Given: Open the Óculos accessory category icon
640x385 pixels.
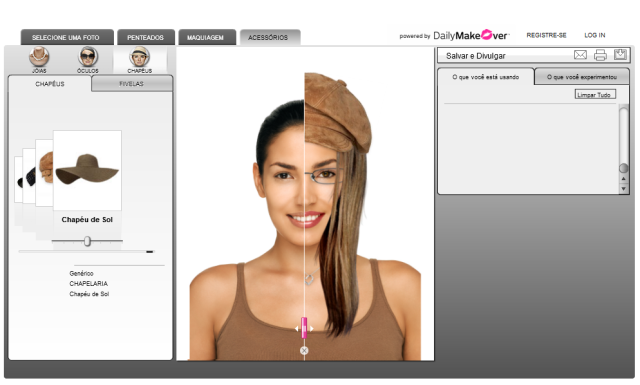Looking at the screenshot, I should 88,59.
